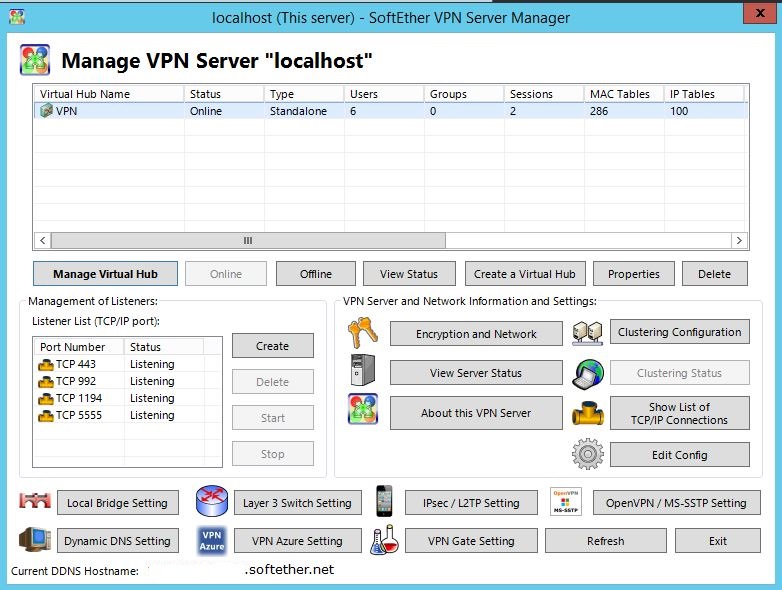Click the Port Number column header

click(x=78, y=347)
